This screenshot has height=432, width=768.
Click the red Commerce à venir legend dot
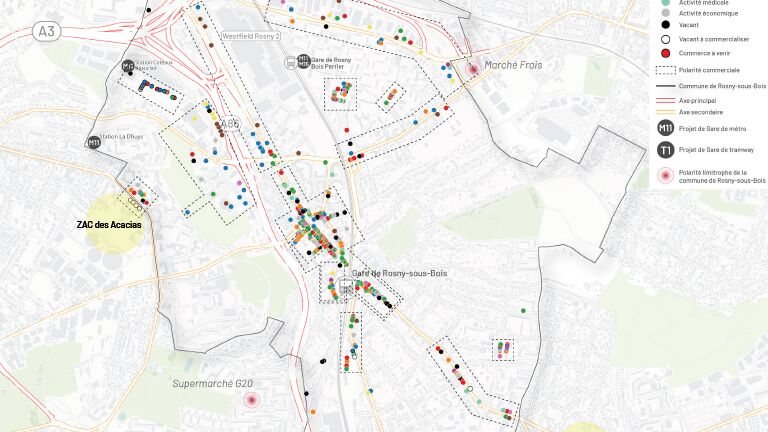665,52
